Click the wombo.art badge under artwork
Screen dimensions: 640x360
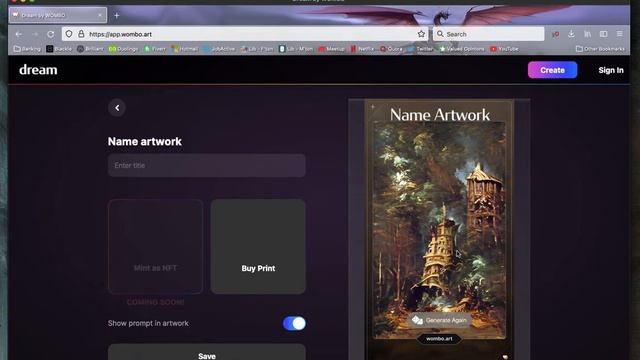pyautogui.click(x=439, y=339)
